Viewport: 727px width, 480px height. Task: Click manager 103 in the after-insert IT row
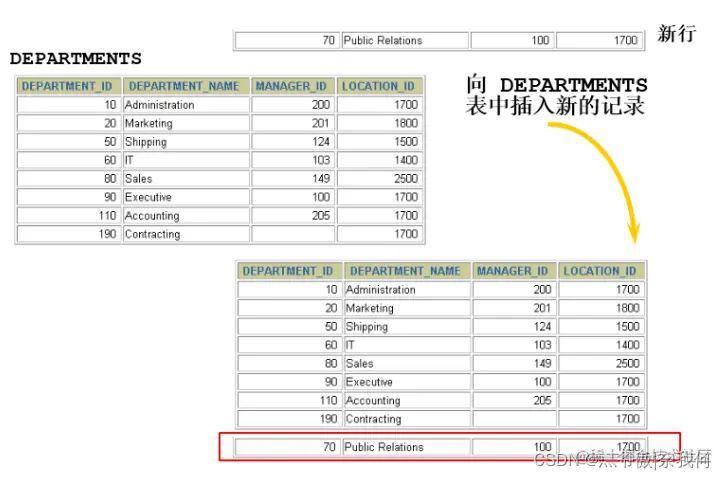(x=542, y=345)
